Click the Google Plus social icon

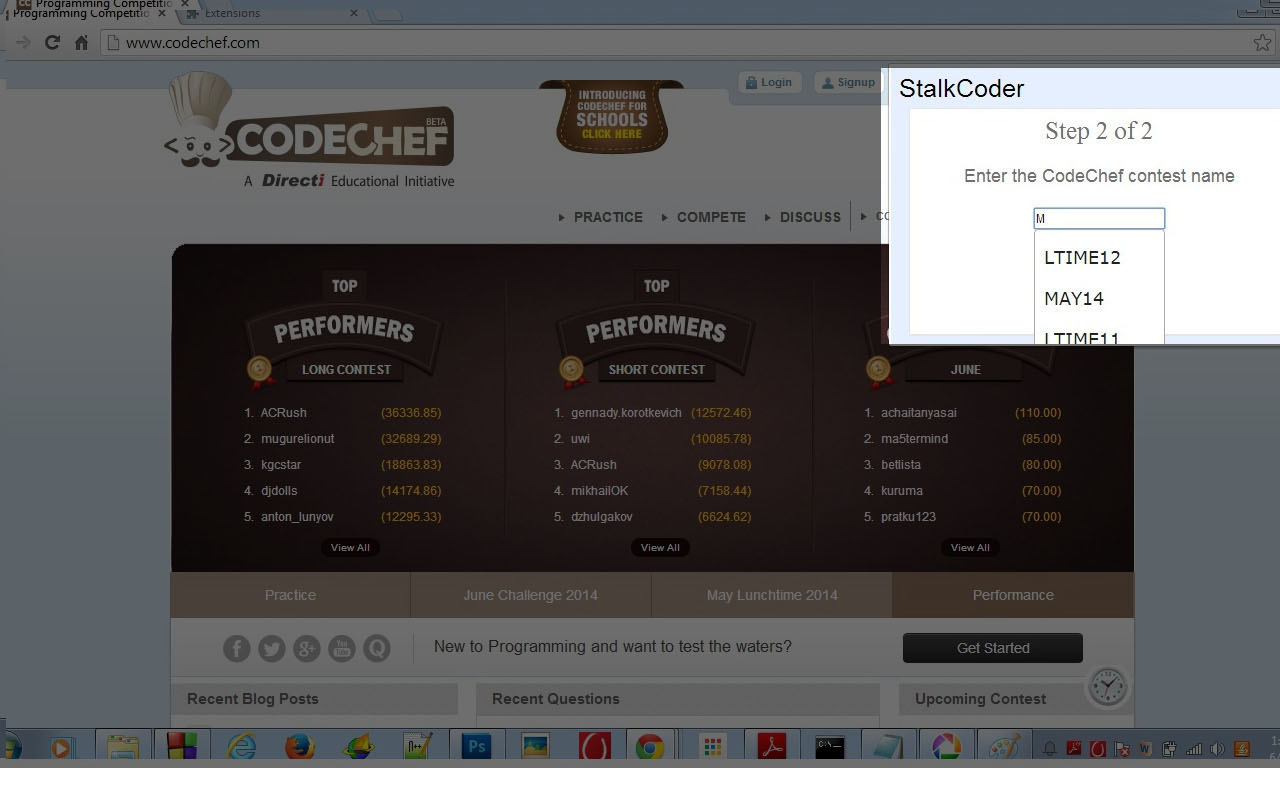pos(307,648)
